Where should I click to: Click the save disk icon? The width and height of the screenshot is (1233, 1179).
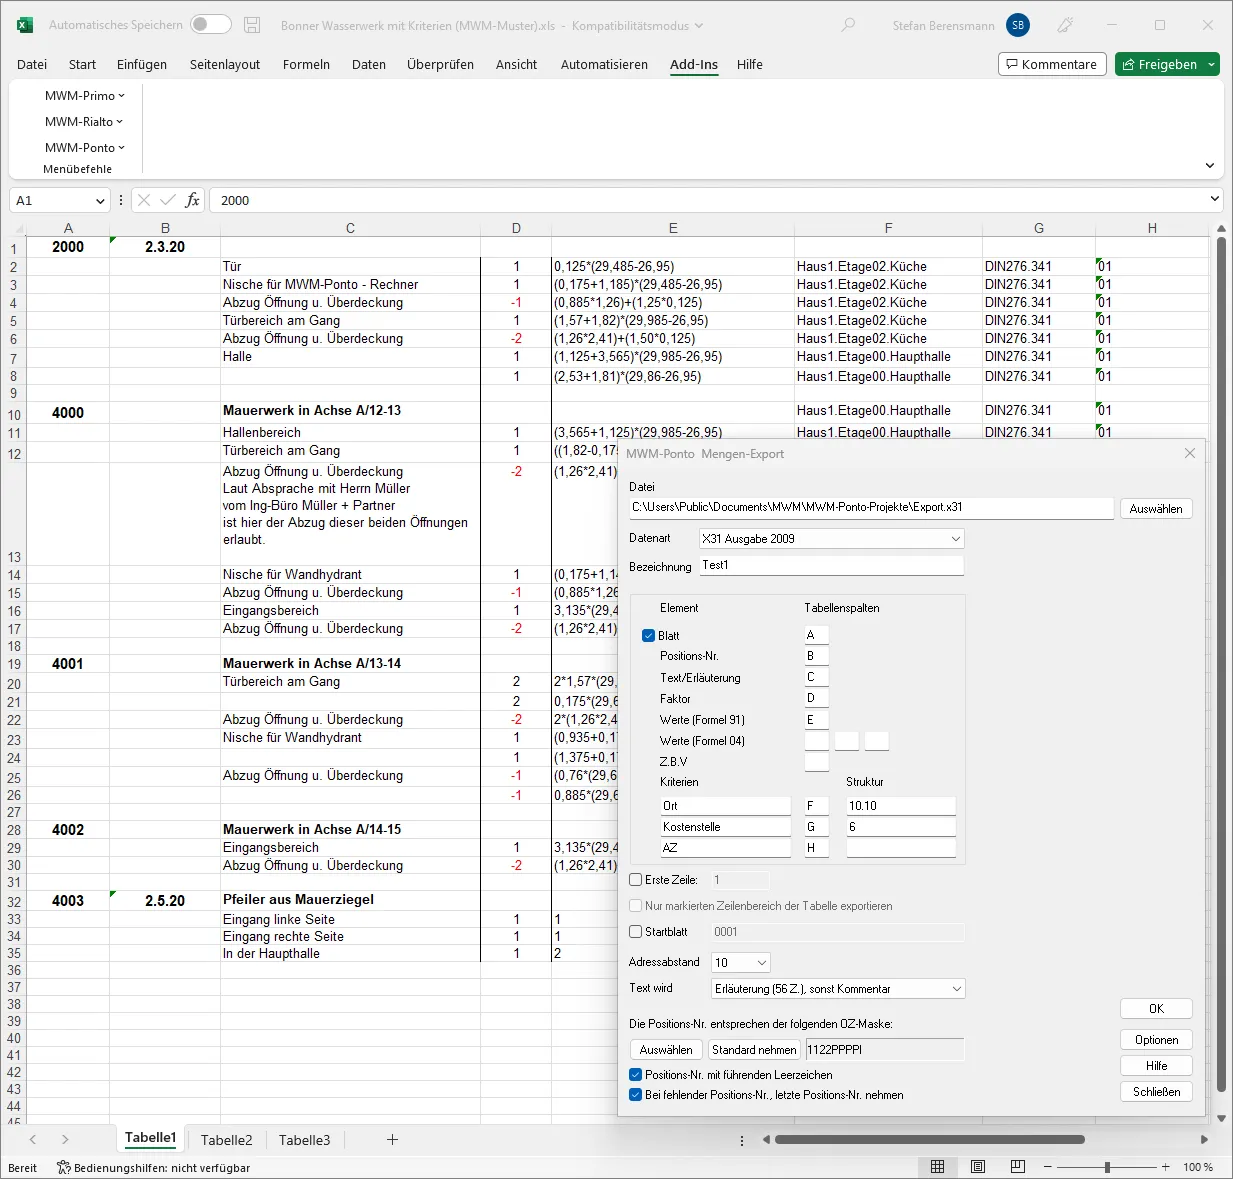point(253,25)
